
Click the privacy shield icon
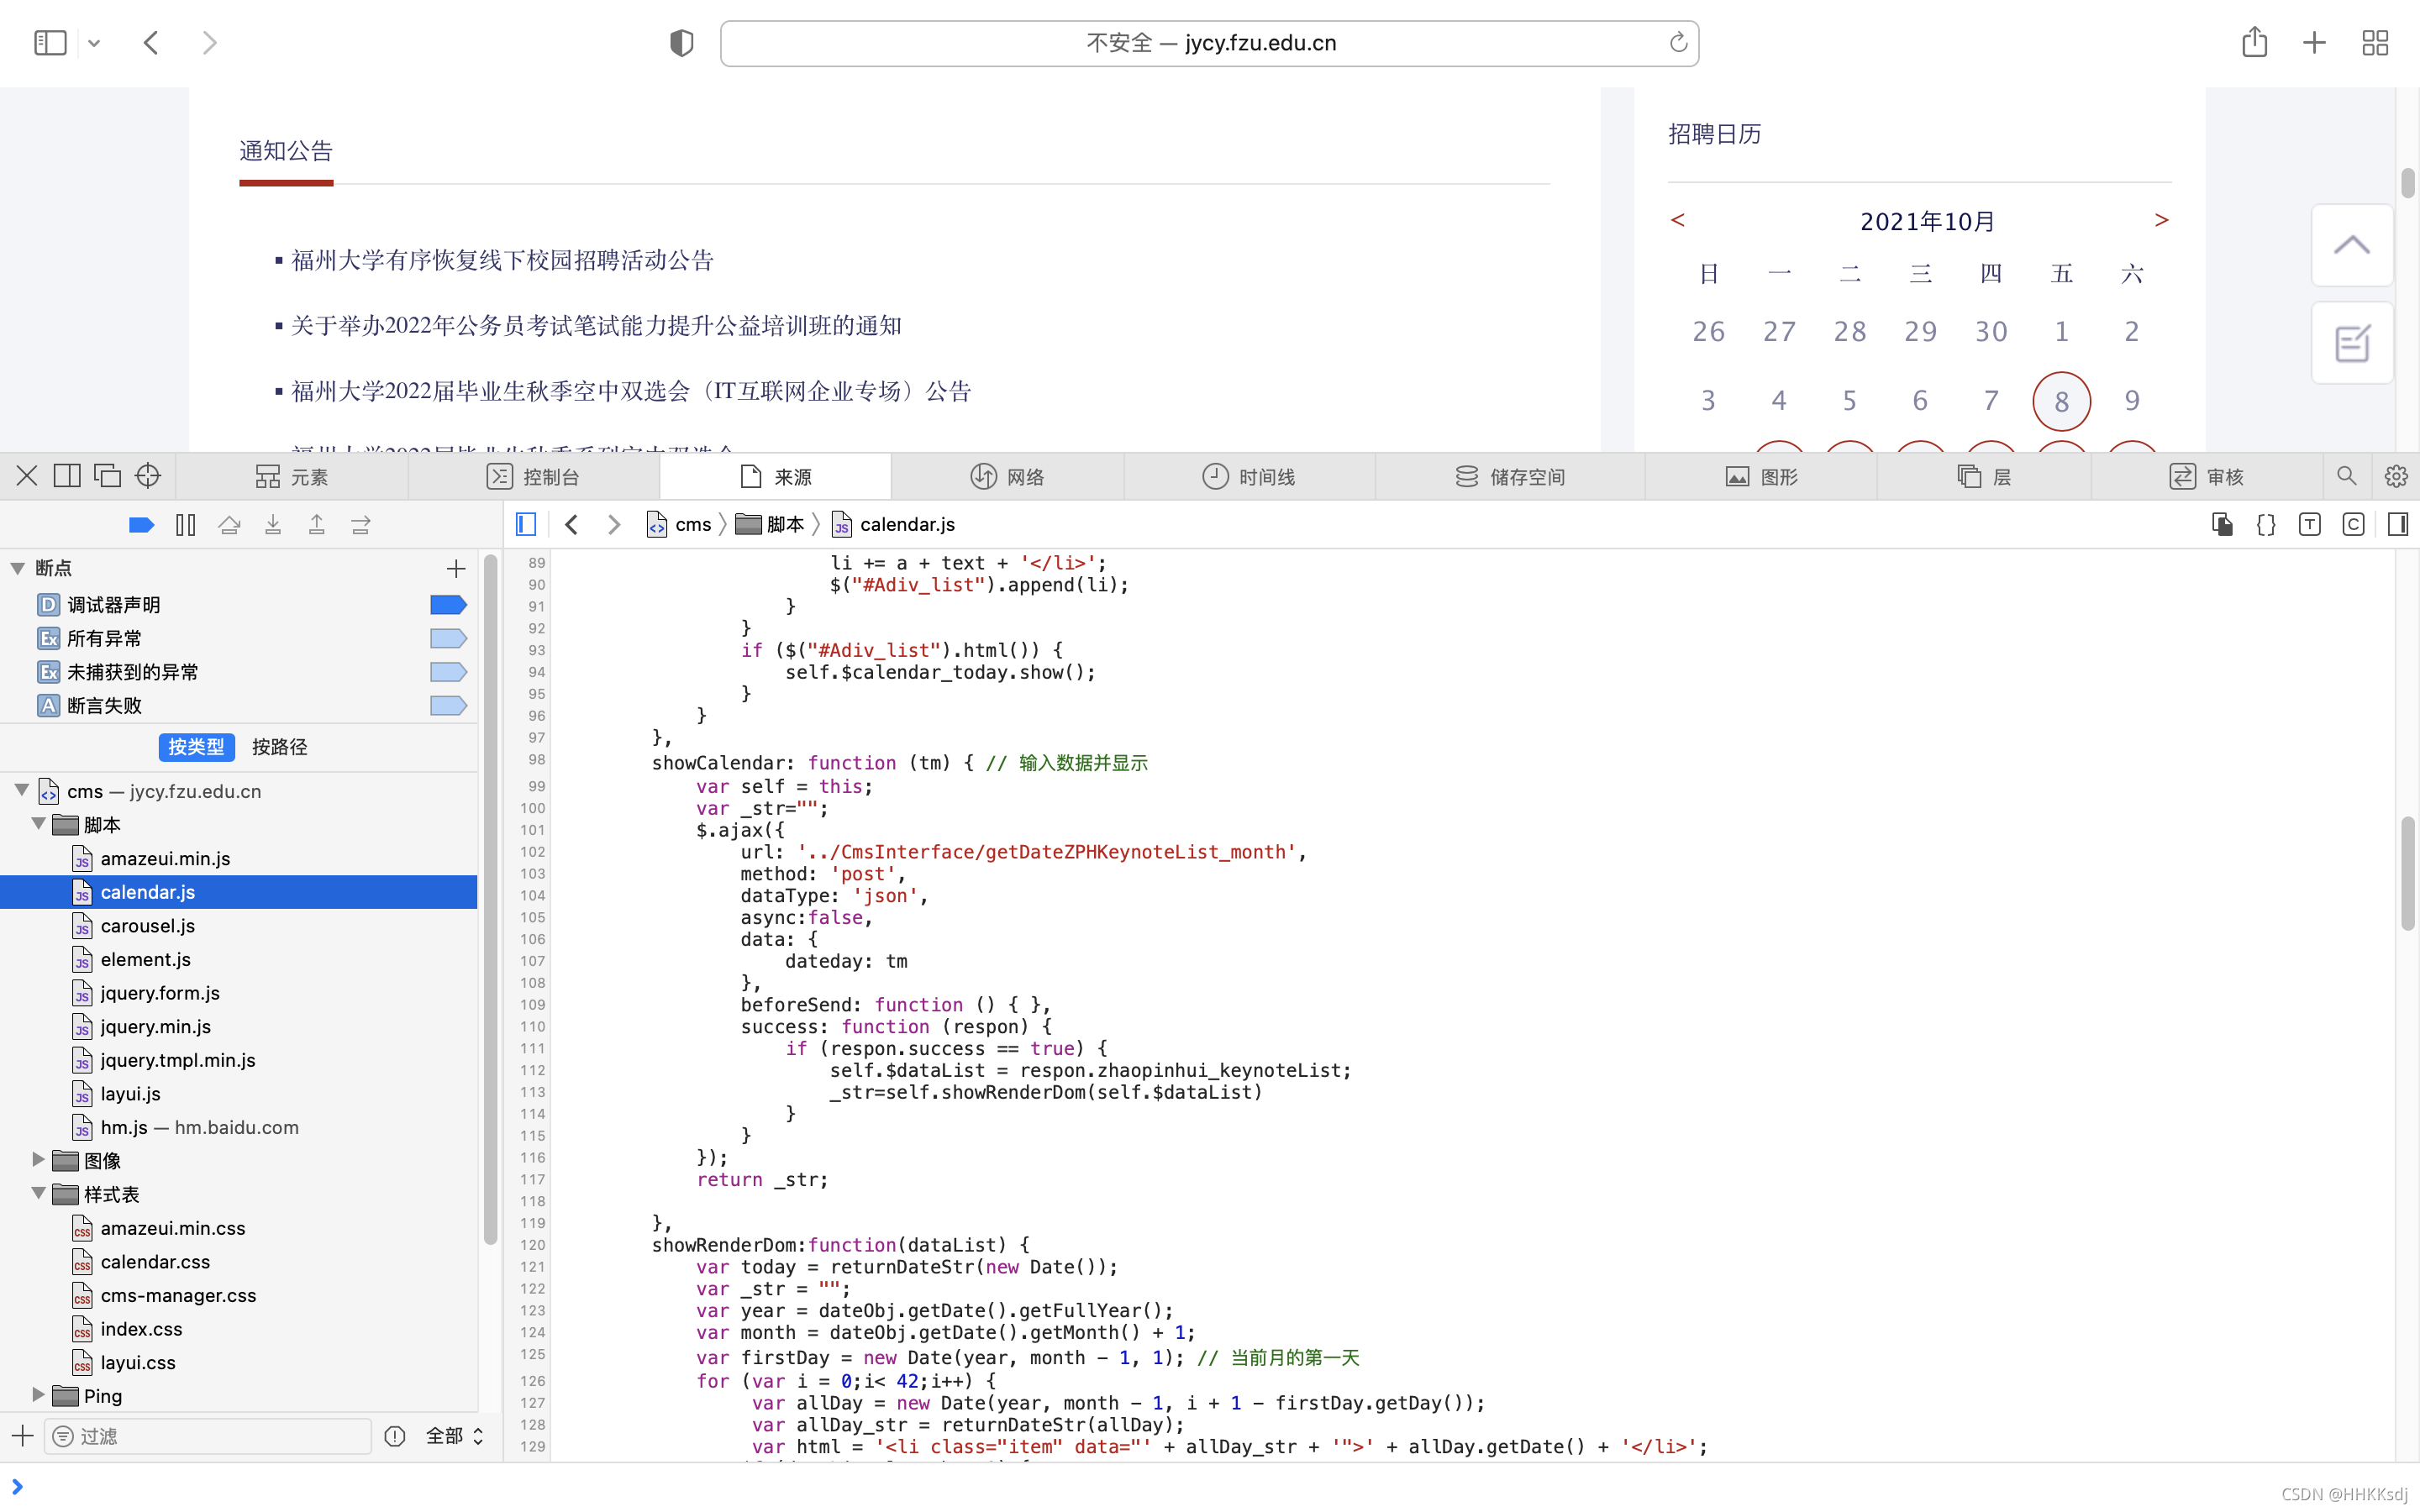click(682, 43)
